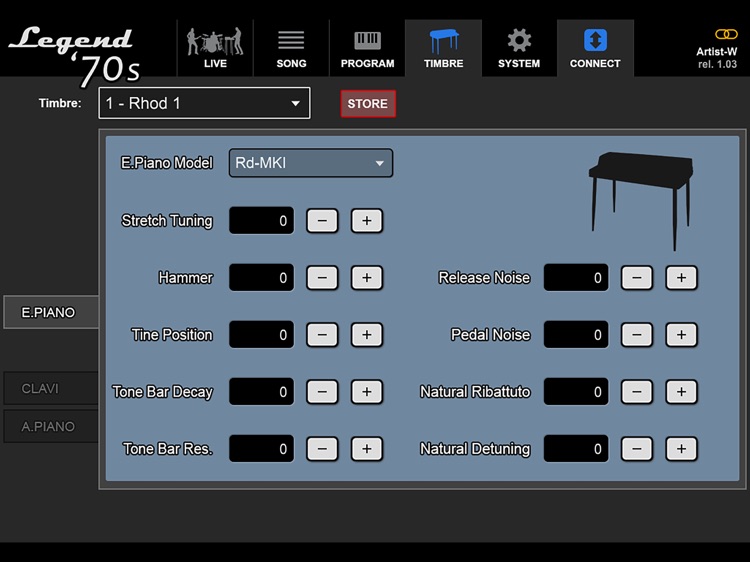Increase Natural Detuning value
This screenshot has width=750, height=562.
click(x=682, y=449)
